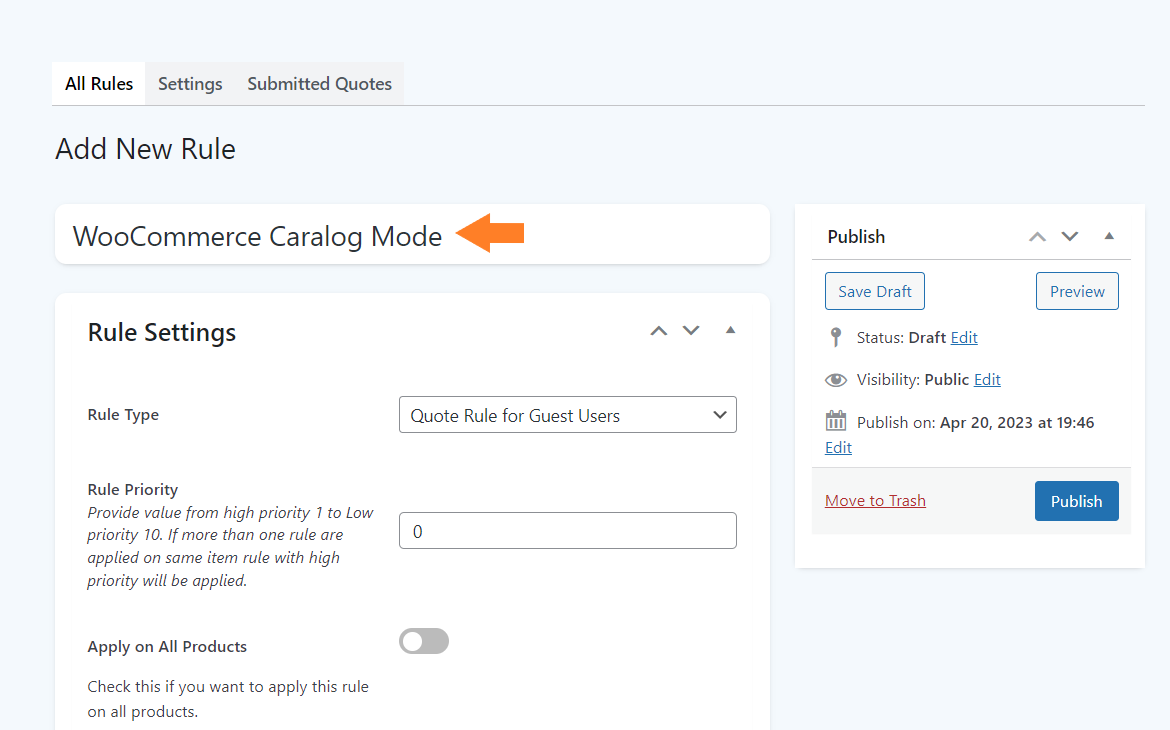
Task: Collapse the Rule Settings panel
Action: click(x=731, y=330)
